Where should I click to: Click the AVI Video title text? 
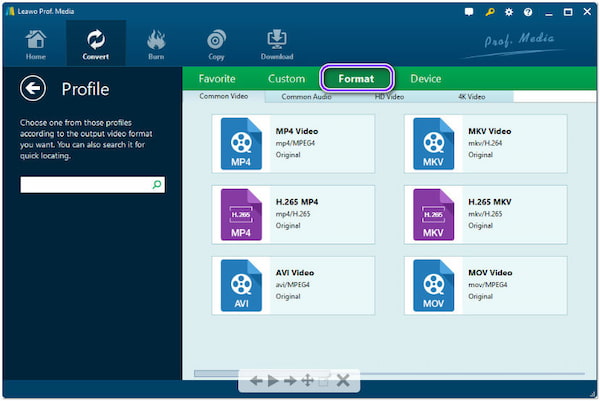click(x=295, y=273)
